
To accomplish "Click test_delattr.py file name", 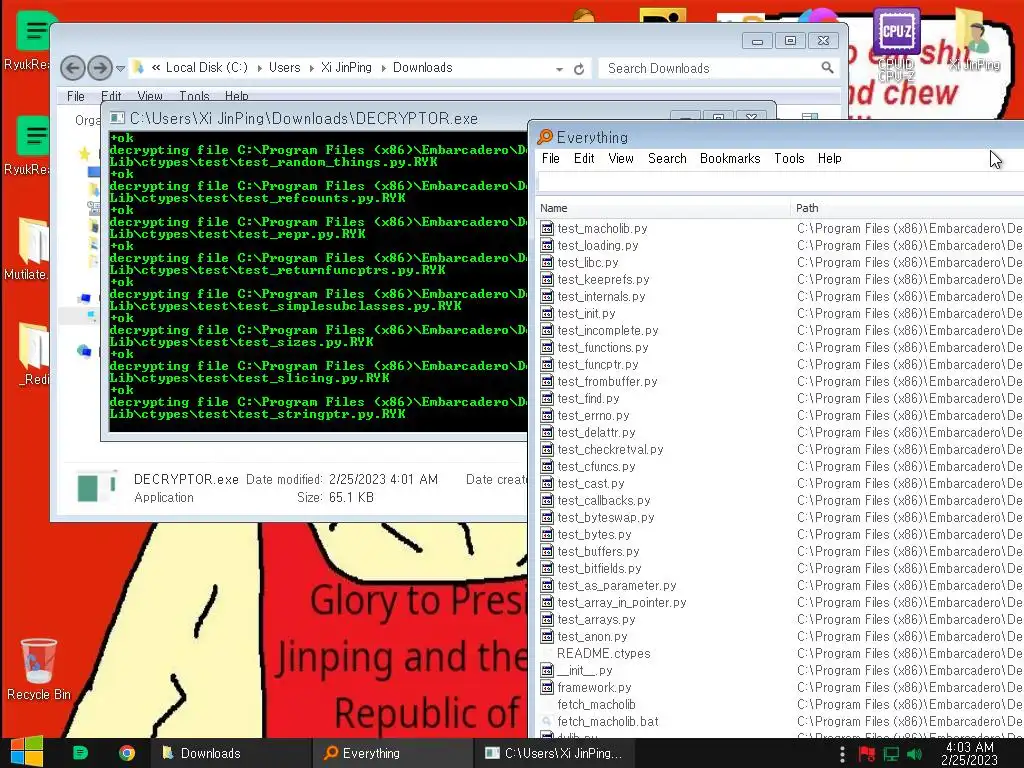I will coord(596,432).
